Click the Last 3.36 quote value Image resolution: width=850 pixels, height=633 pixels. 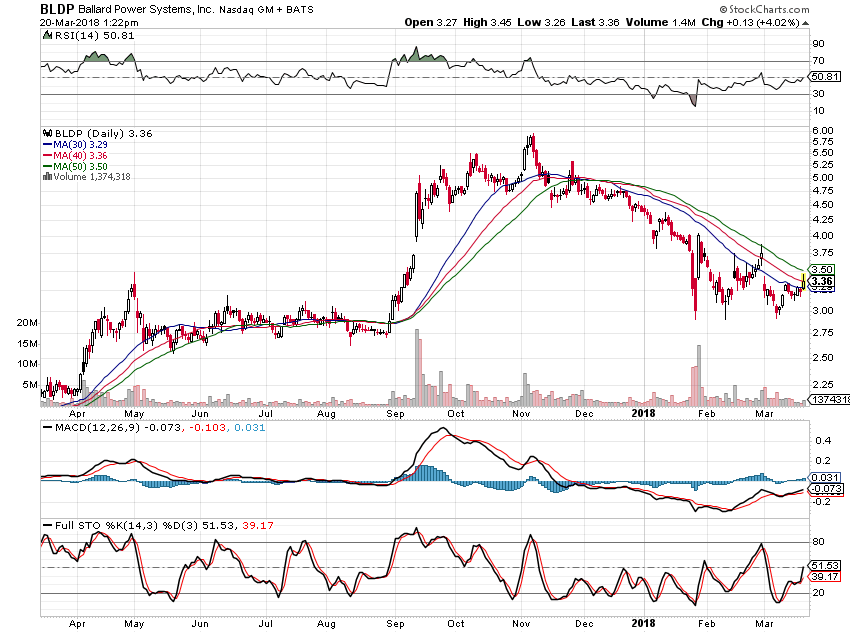tap(595, 22)
